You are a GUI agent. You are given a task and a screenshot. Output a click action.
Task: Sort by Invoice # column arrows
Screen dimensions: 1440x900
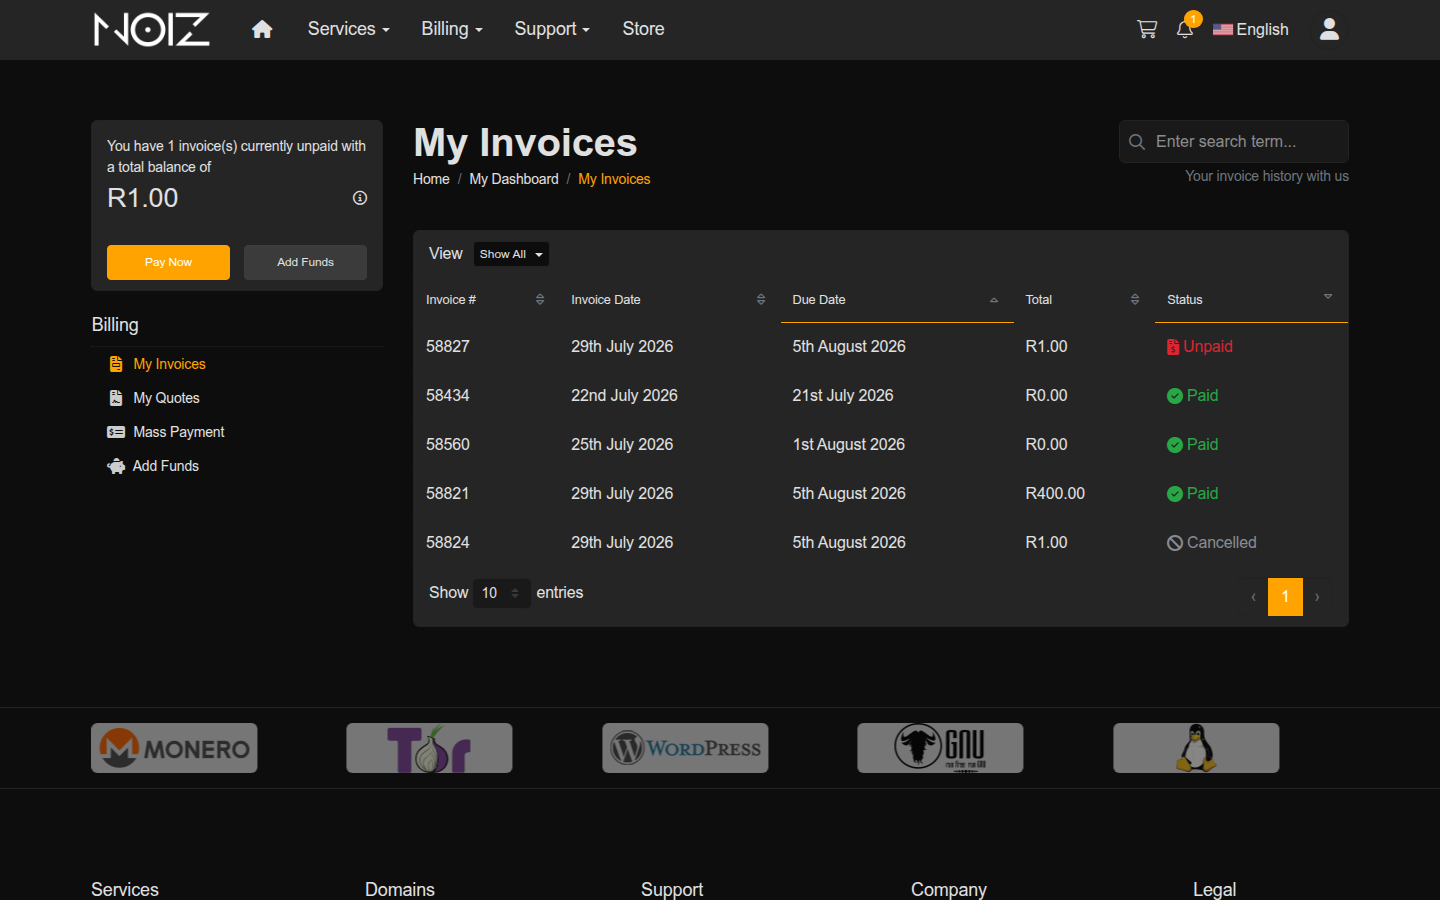pyautogui.click(x=540, y=300)
